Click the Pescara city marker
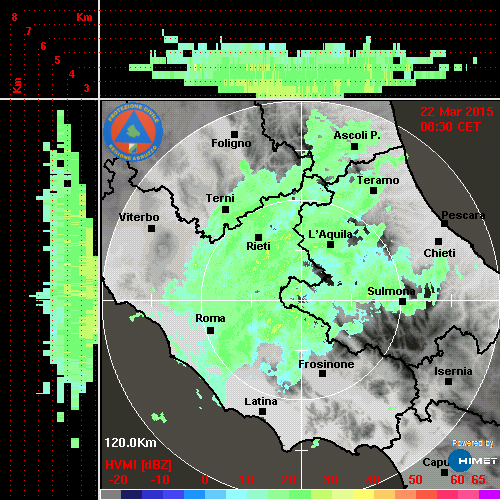 (x=445, y=223)
